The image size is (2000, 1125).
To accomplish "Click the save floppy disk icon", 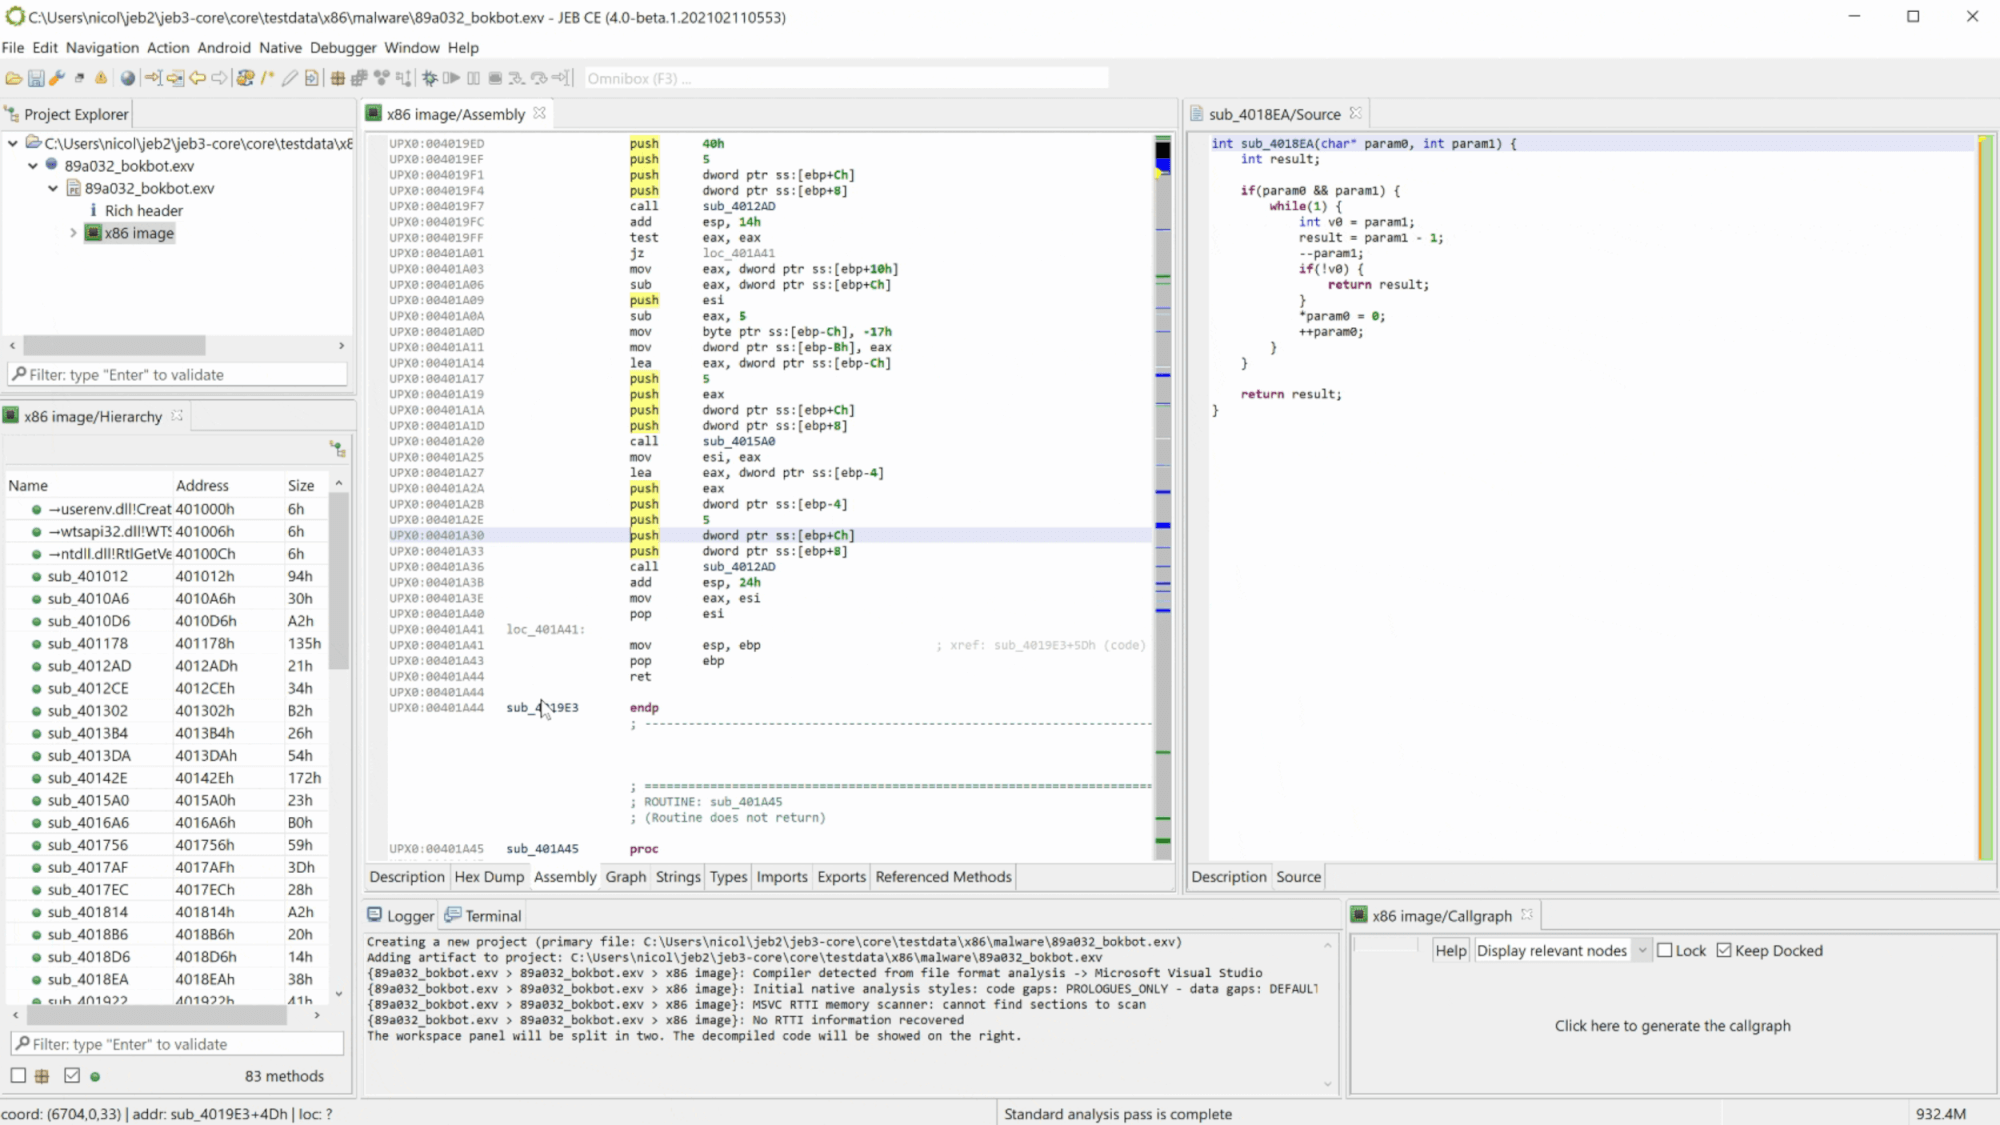I will pyautogui.click(x=35, y=78).
